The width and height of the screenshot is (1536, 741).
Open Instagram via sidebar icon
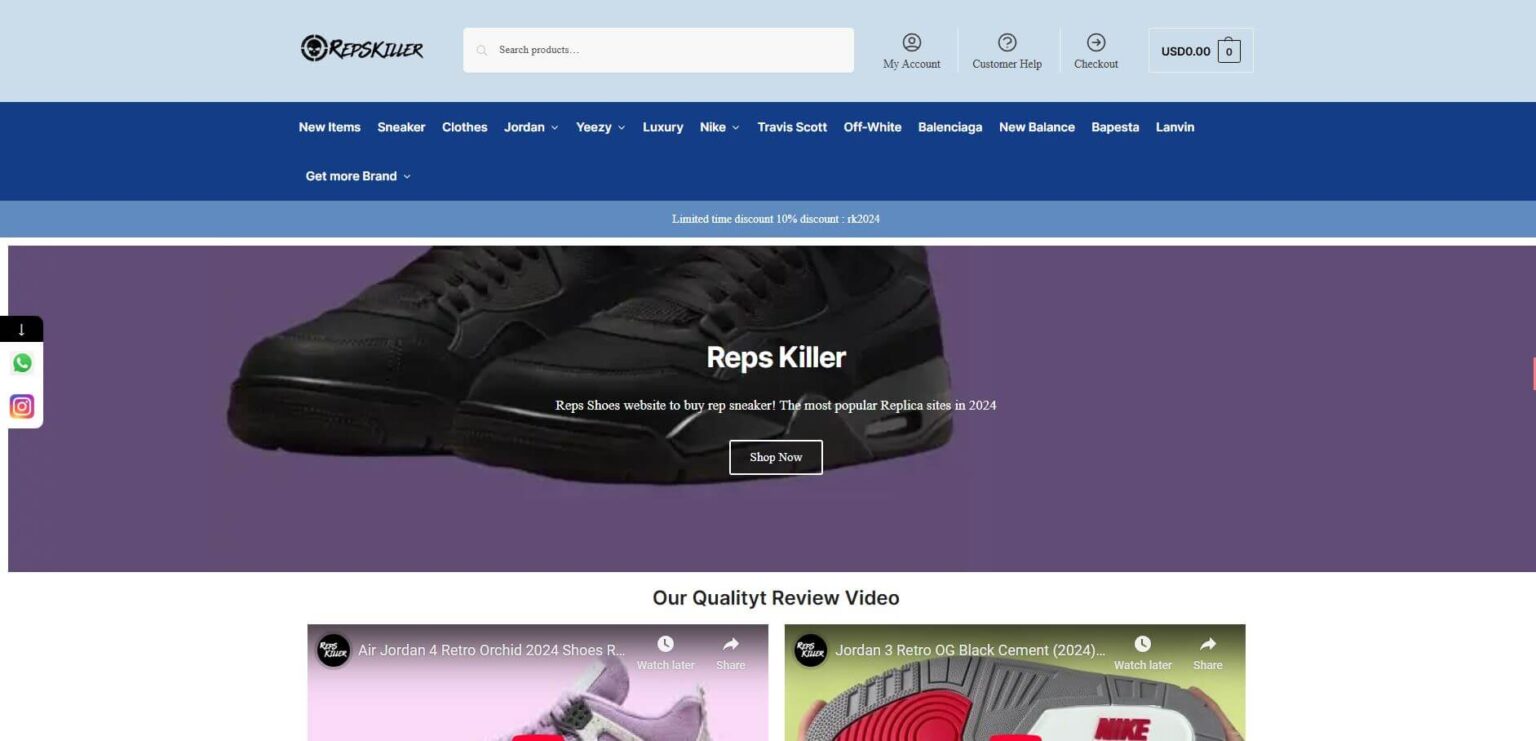pos(21,405)
